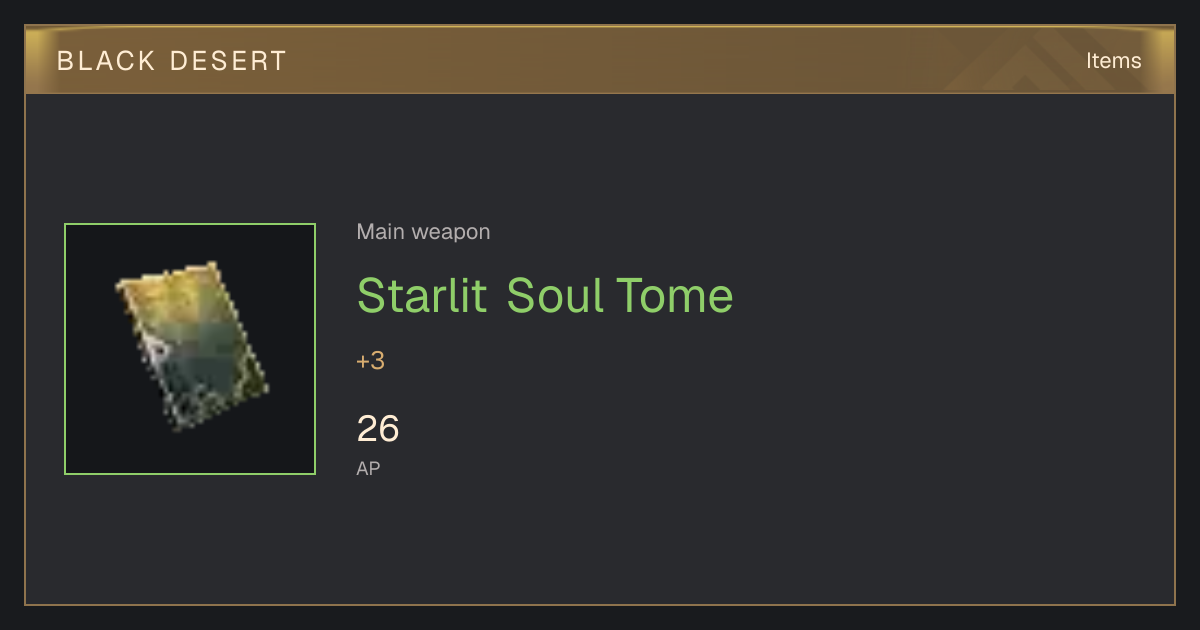Select the Starlit Soul Tome item name
Viewport: 1200px width, 630px height.
545,295
